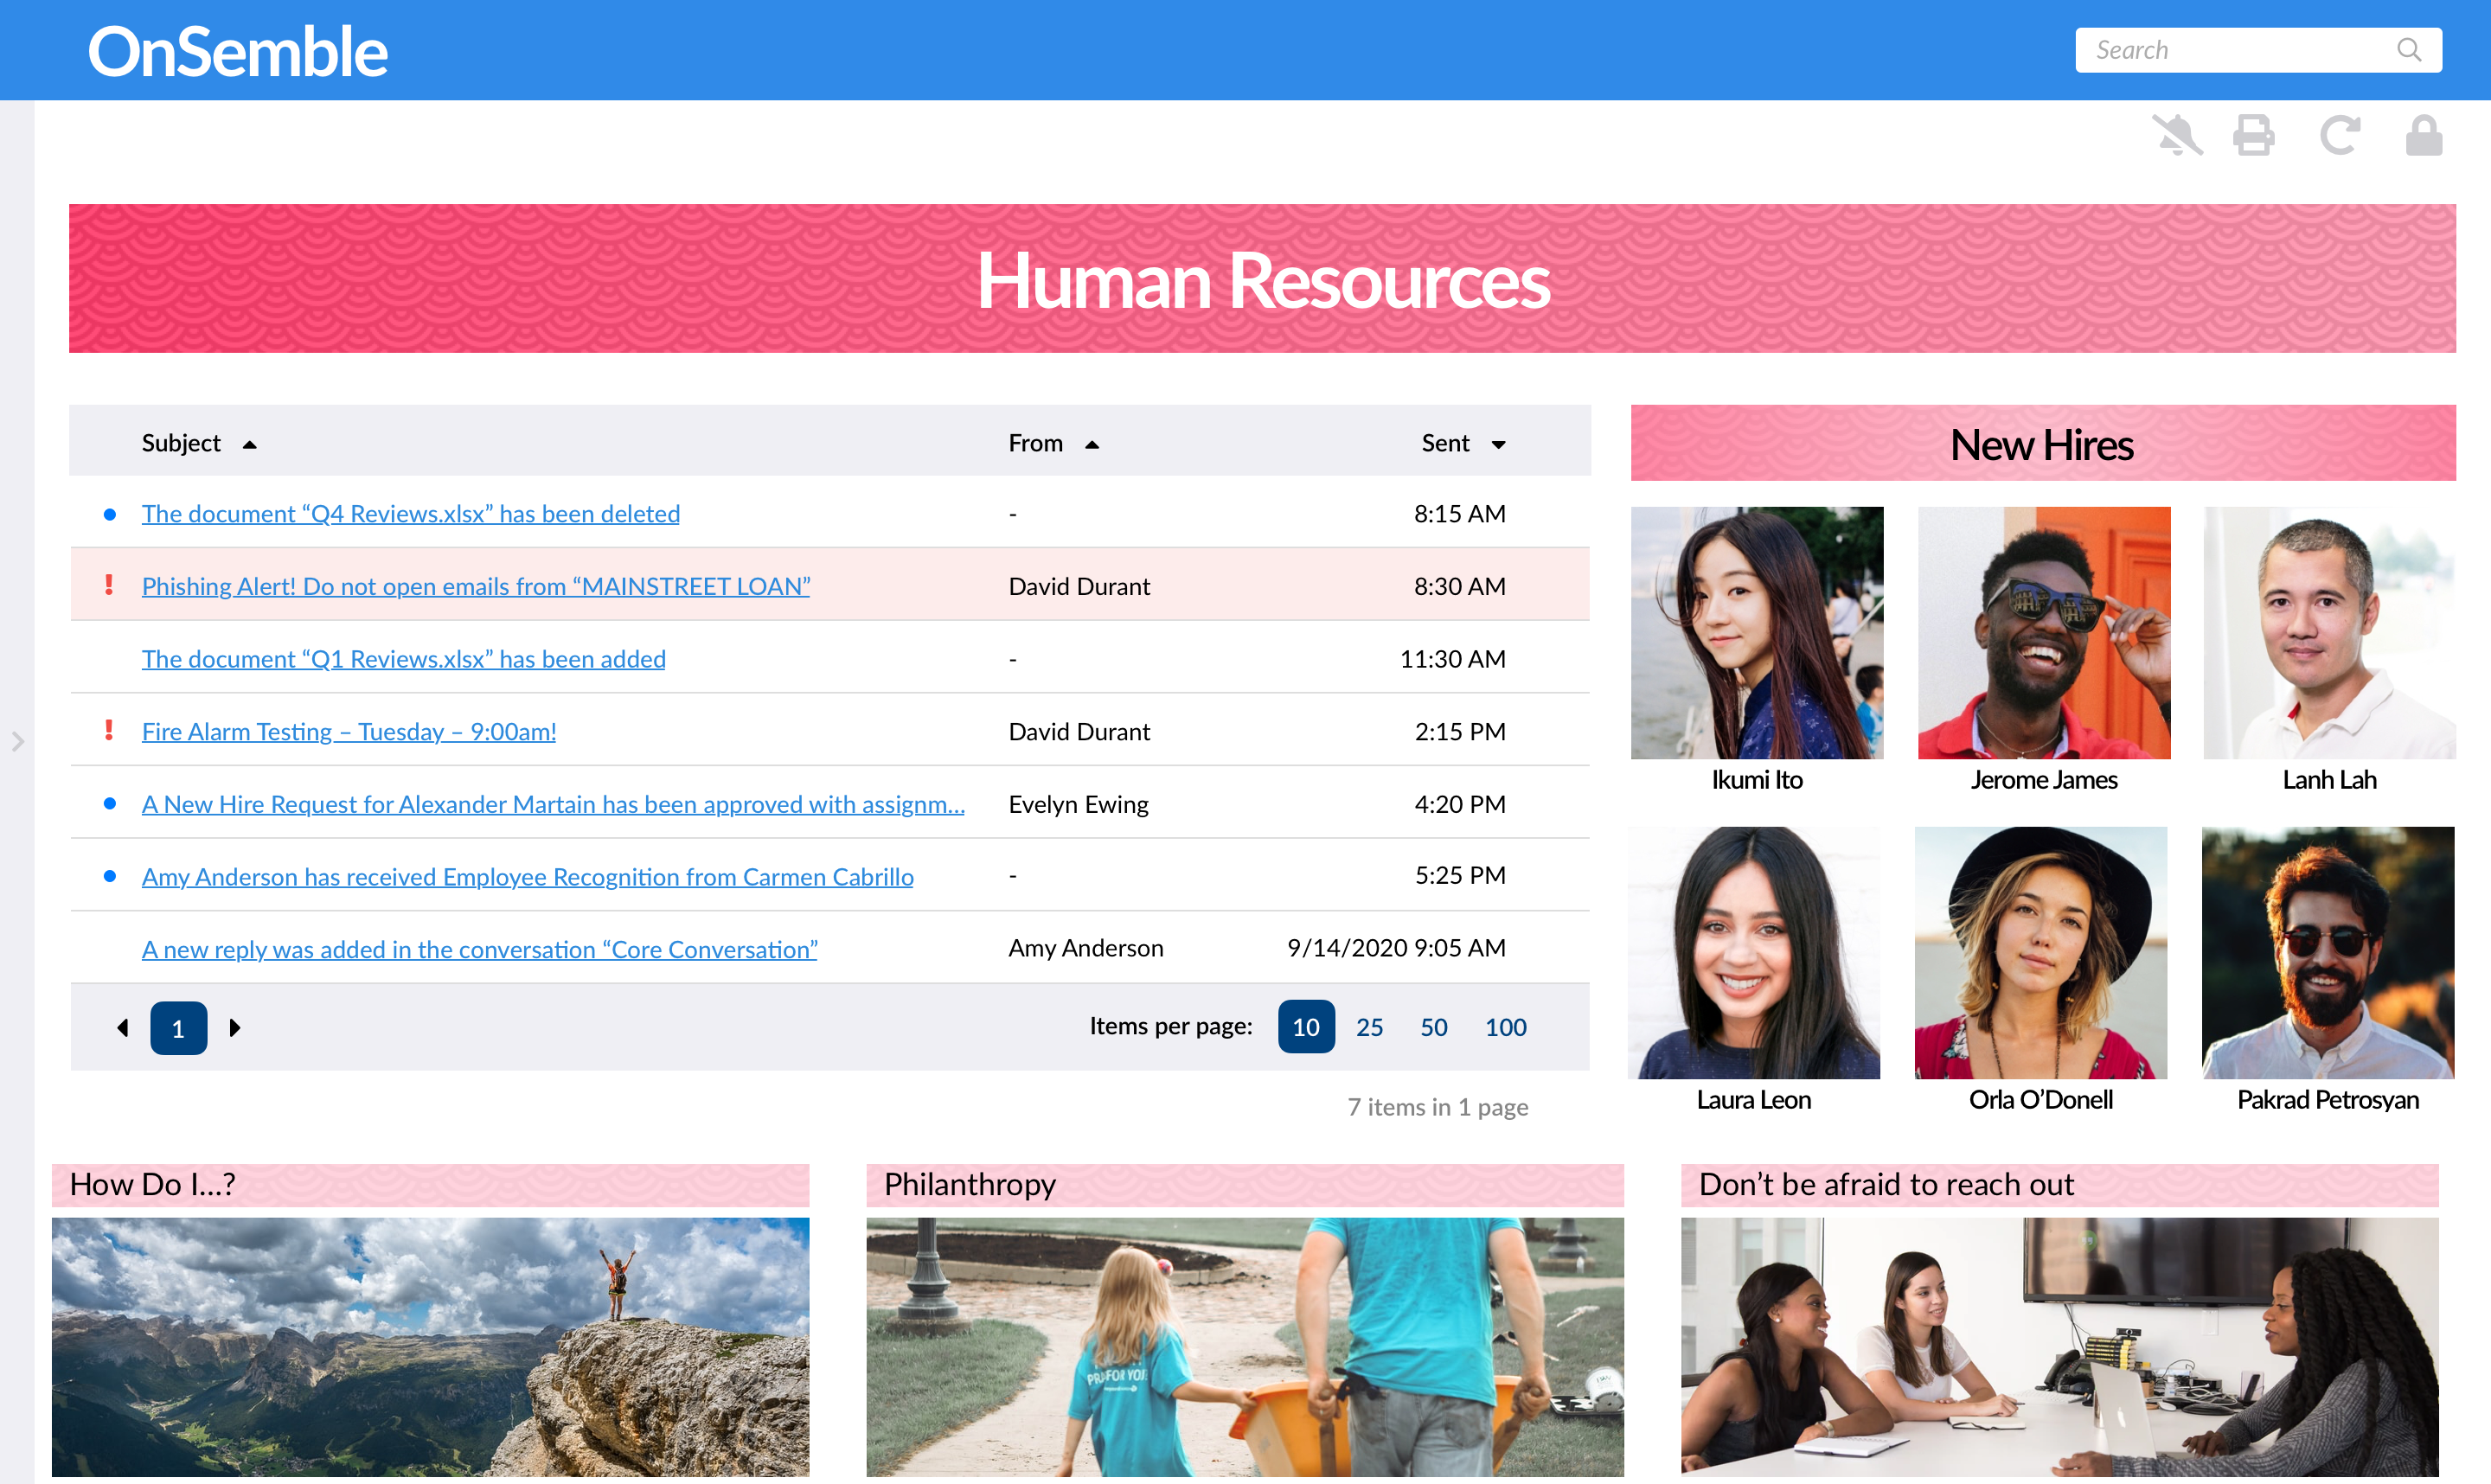Show 25 items per page
Screen dimensions: 2491x1484
point(1369,1027)
